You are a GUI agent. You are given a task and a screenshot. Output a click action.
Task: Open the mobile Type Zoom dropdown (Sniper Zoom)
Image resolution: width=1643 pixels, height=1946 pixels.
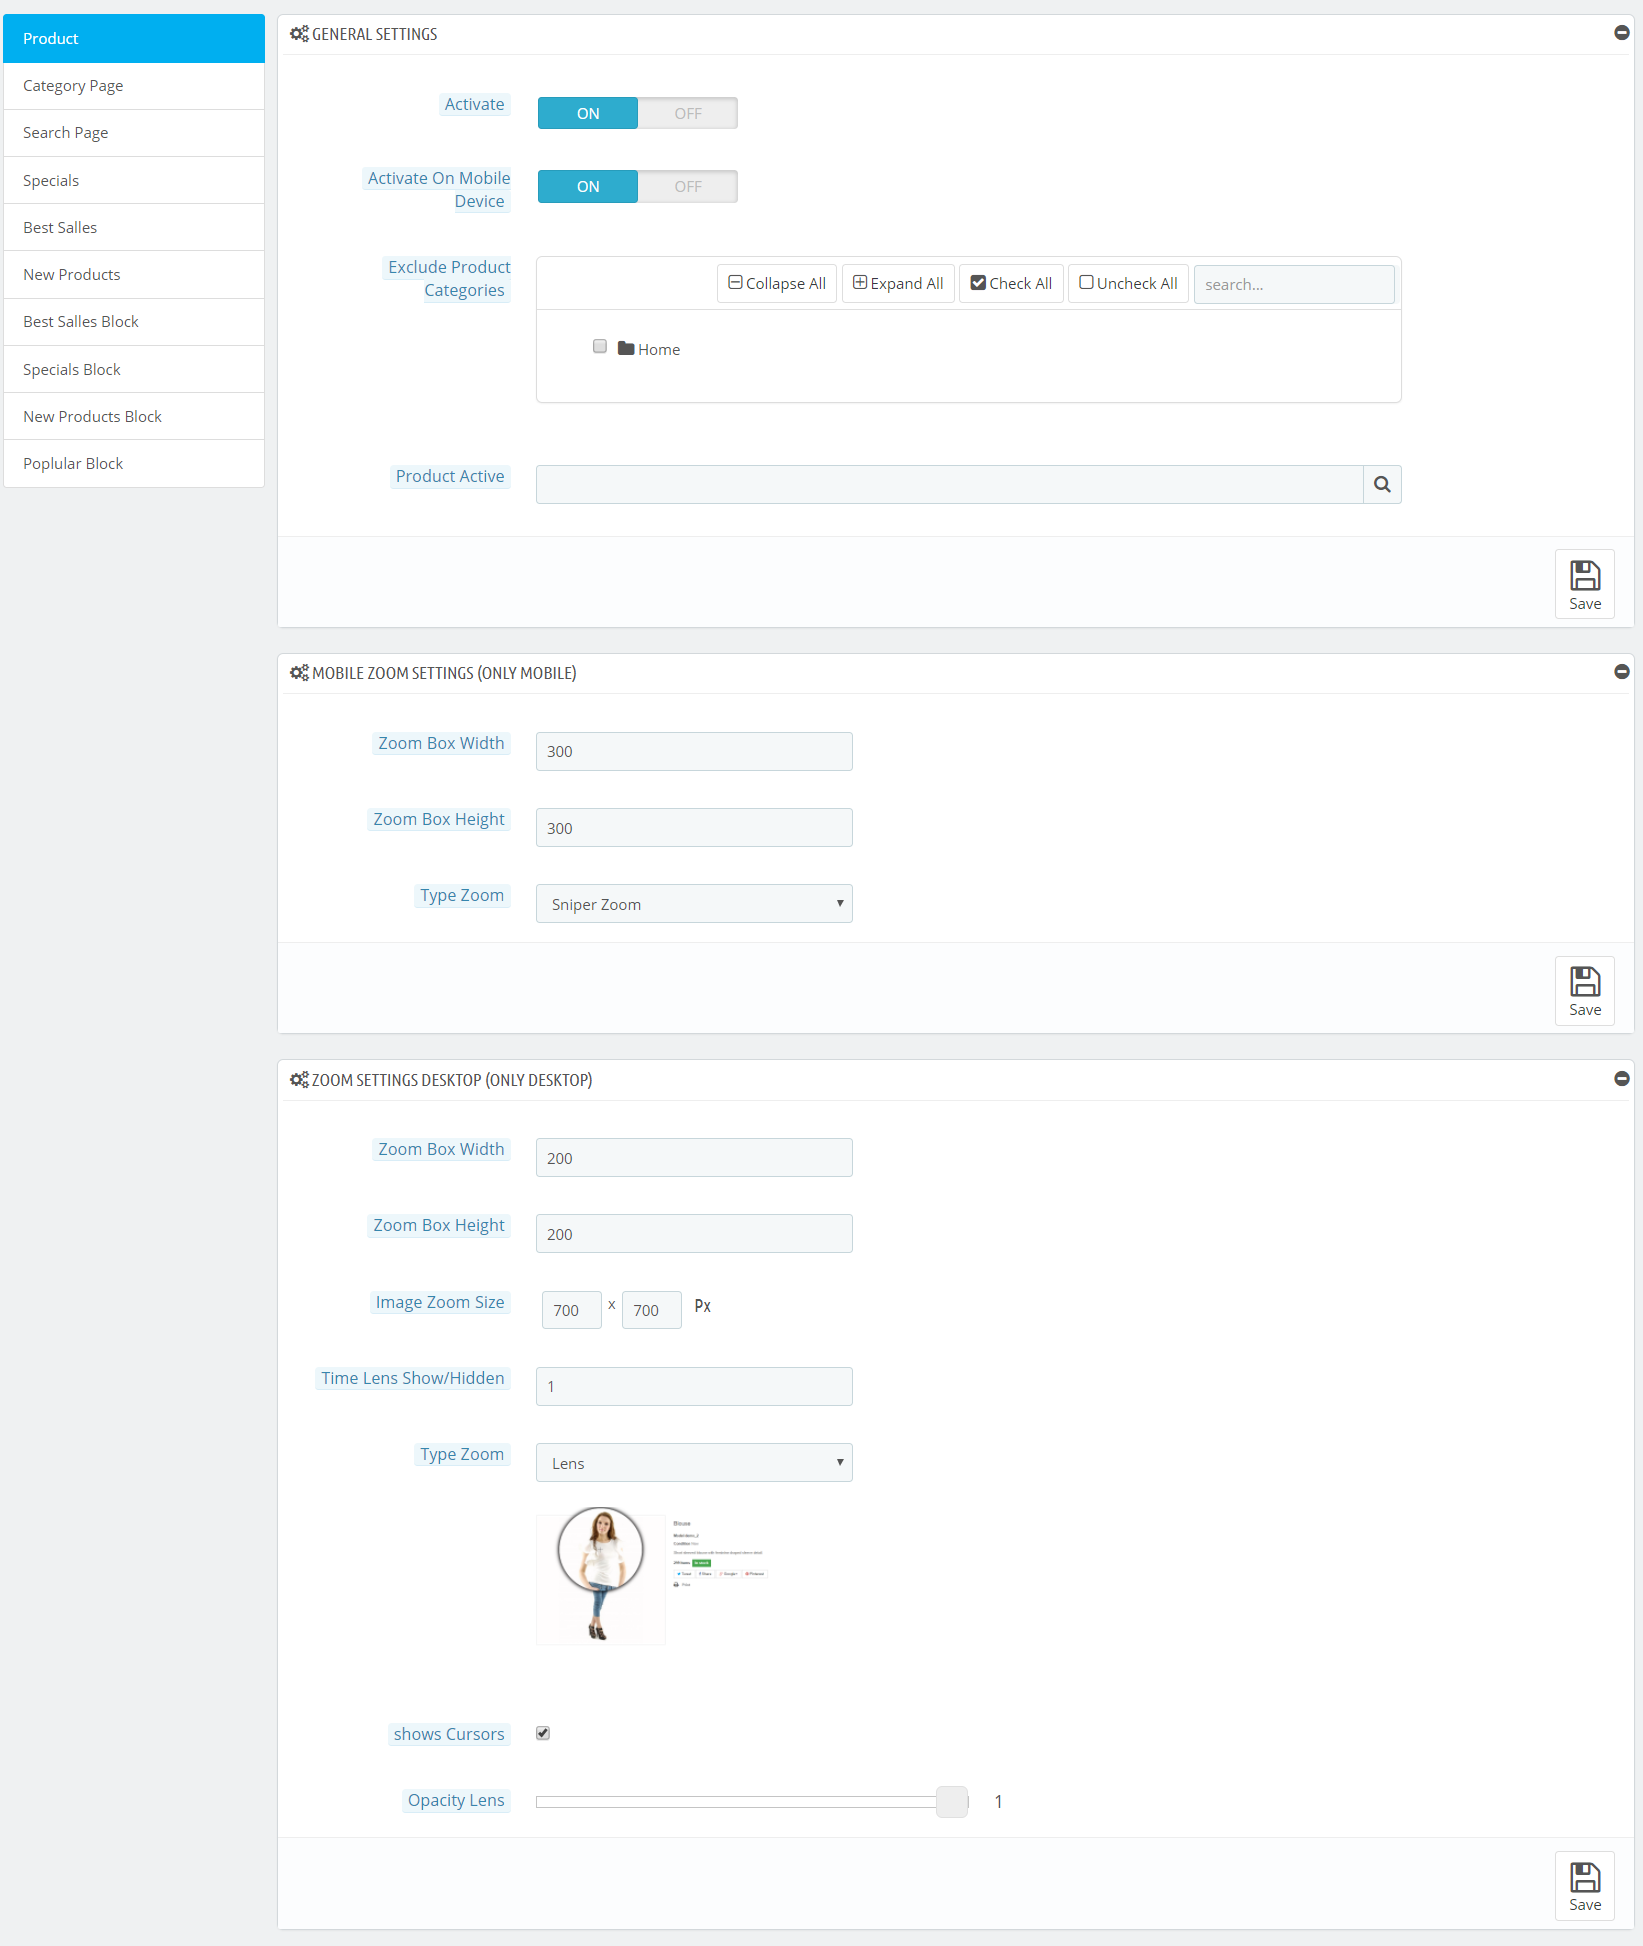click(x=694, y=904)
